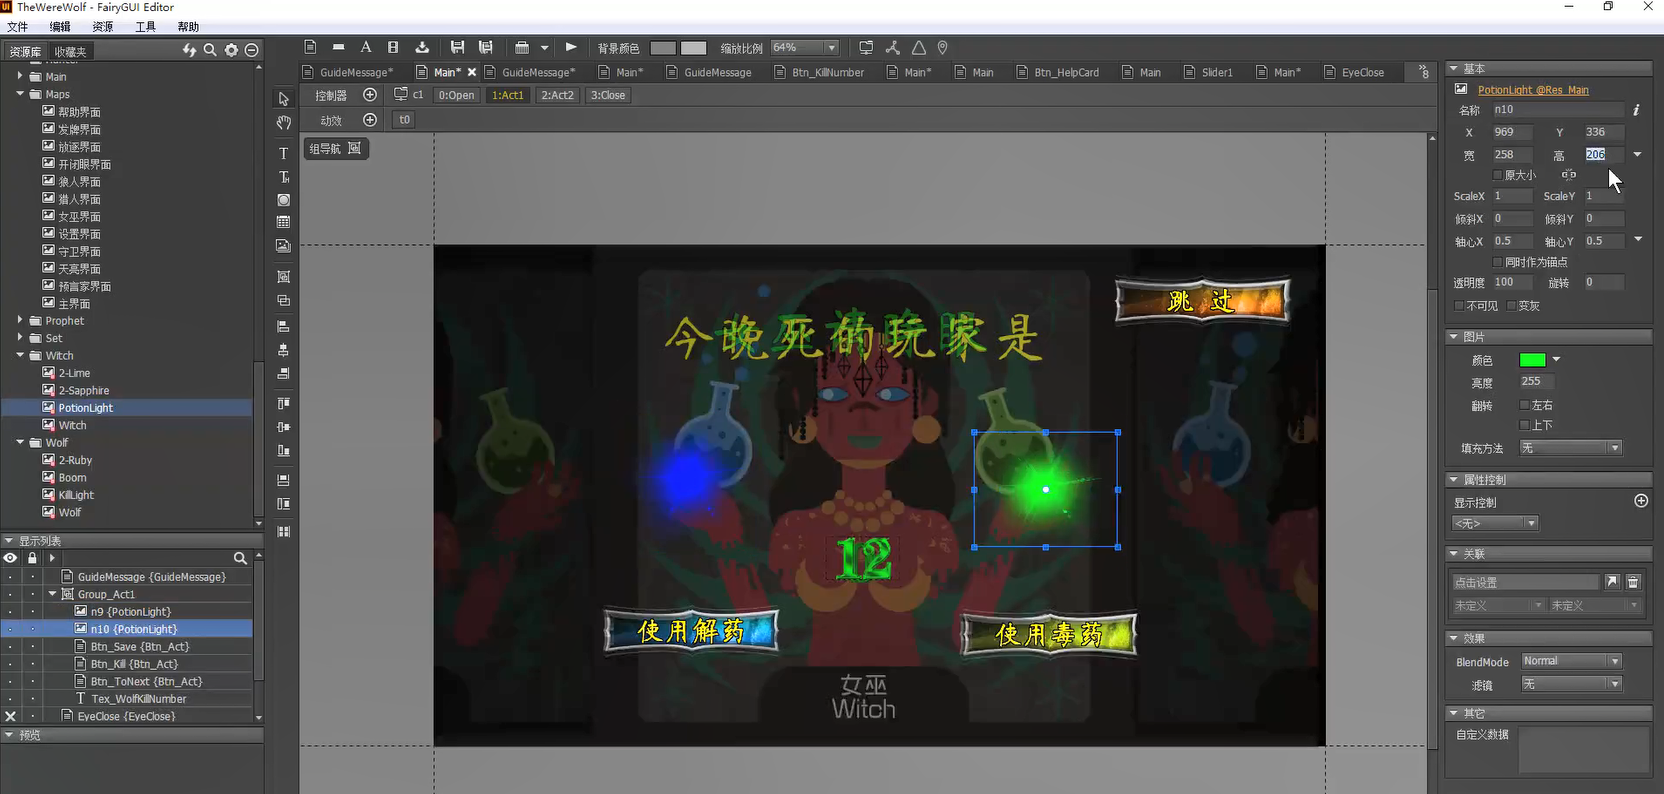Choose the list grid tool
Viewport: 1664px width, 794px height.
point(284,222)
